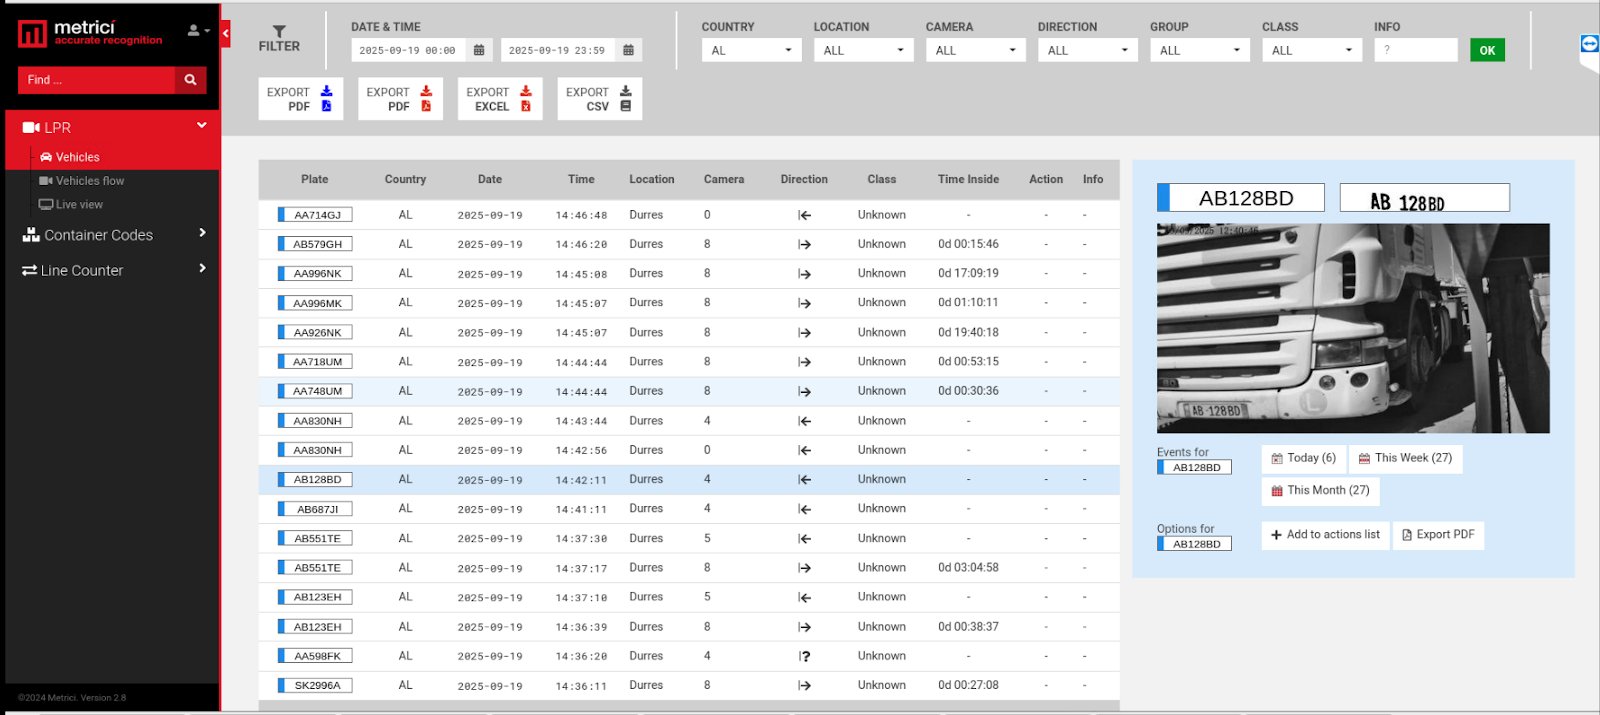Open calendar picker for end date

[628, 50]
